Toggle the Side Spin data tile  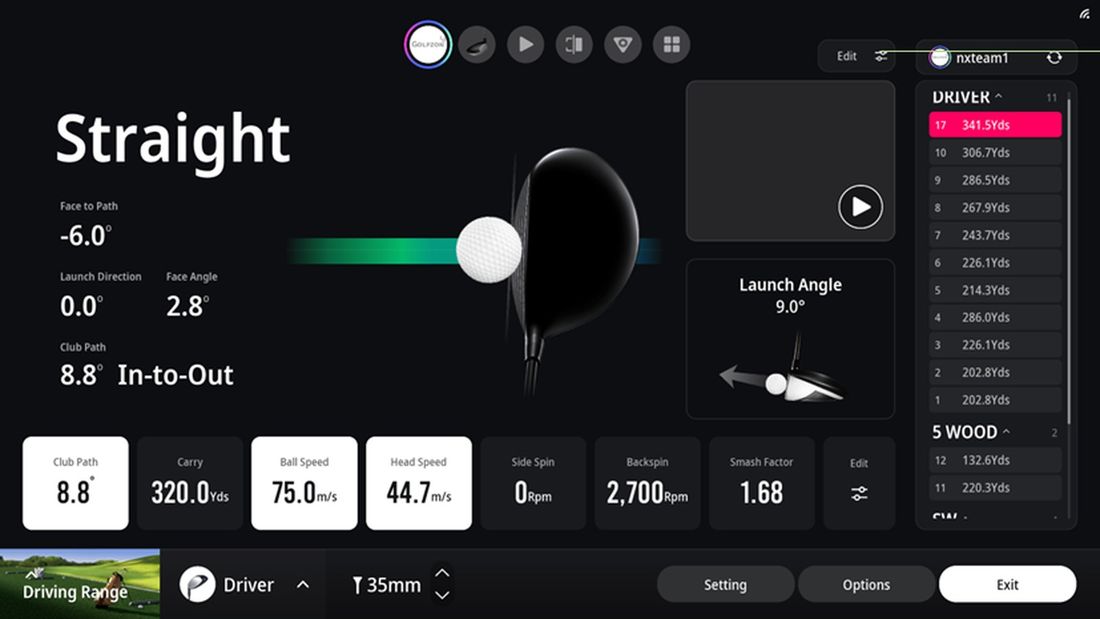(533, 483)
